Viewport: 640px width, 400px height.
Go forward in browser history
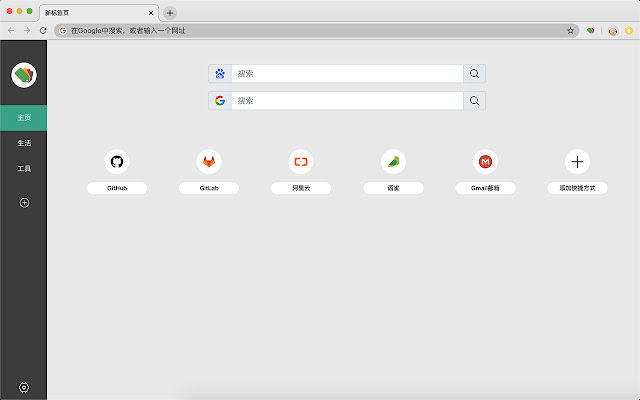tap(27, 31)
